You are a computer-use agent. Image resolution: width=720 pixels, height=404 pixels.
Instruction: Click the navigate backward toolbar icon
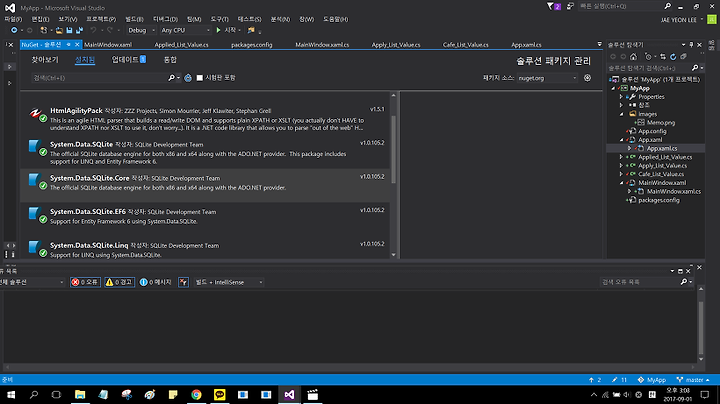[x=14, y=30]
